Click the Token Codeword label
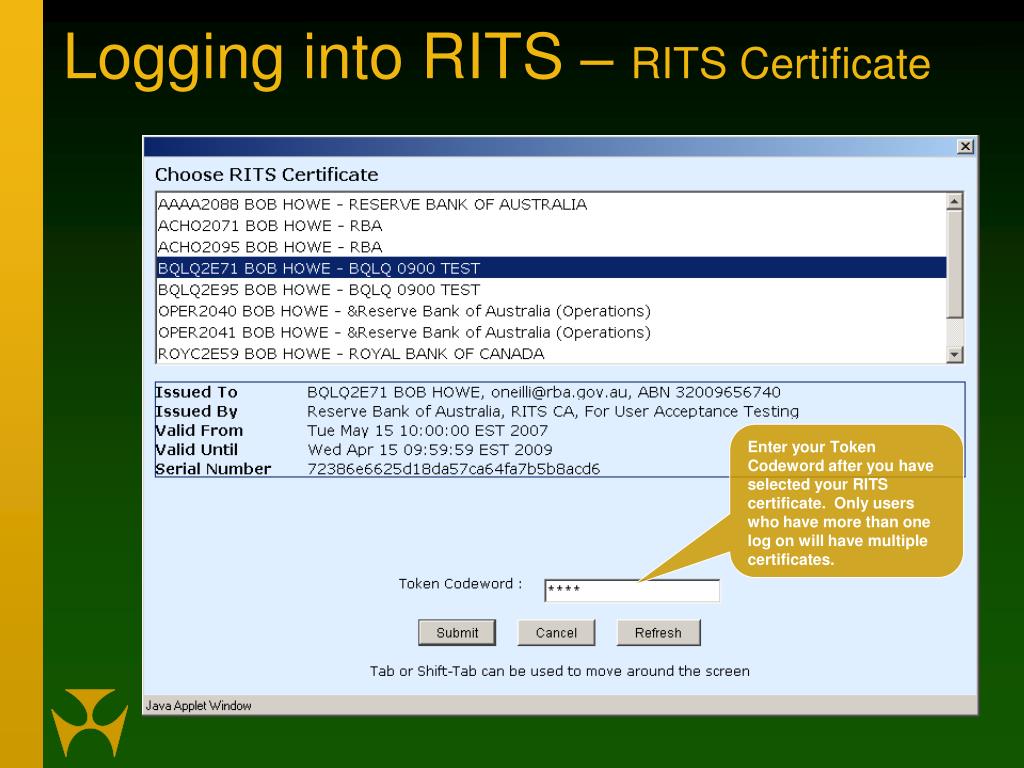This screenshot has height=768, width=1024. (460, 584)
